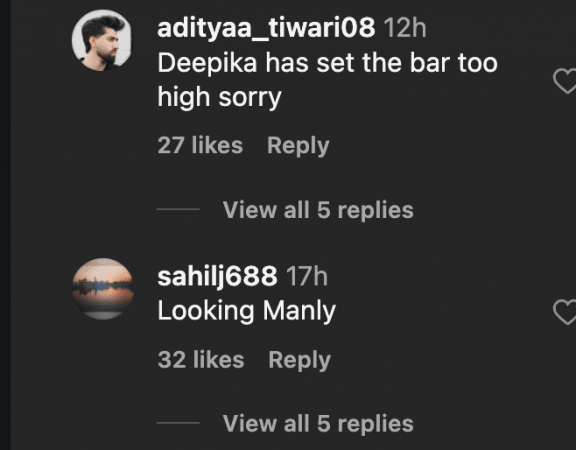
Task: Like sahilj688's comment with the heart icon
Action: coord(565,312)
